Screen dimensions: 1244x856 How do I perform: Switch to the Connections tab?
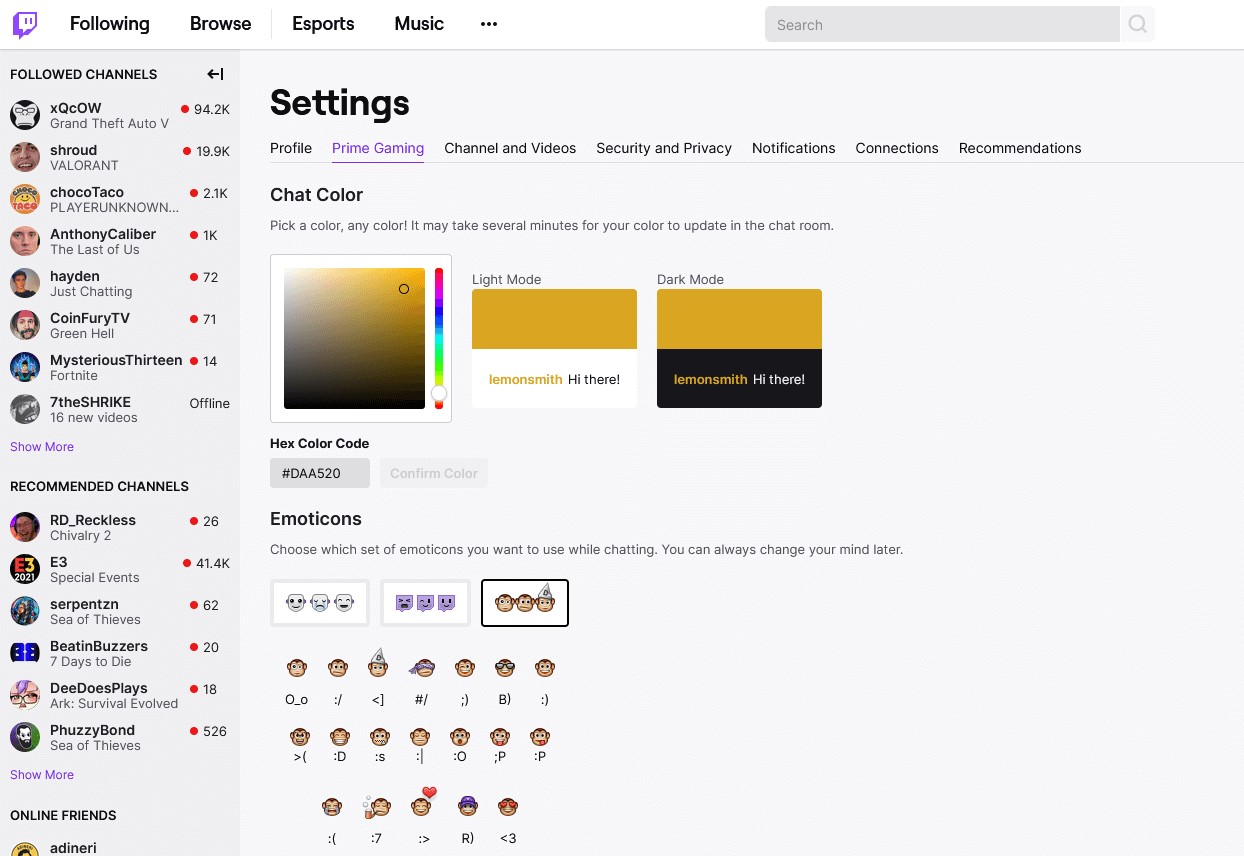(x=897, y=148)
